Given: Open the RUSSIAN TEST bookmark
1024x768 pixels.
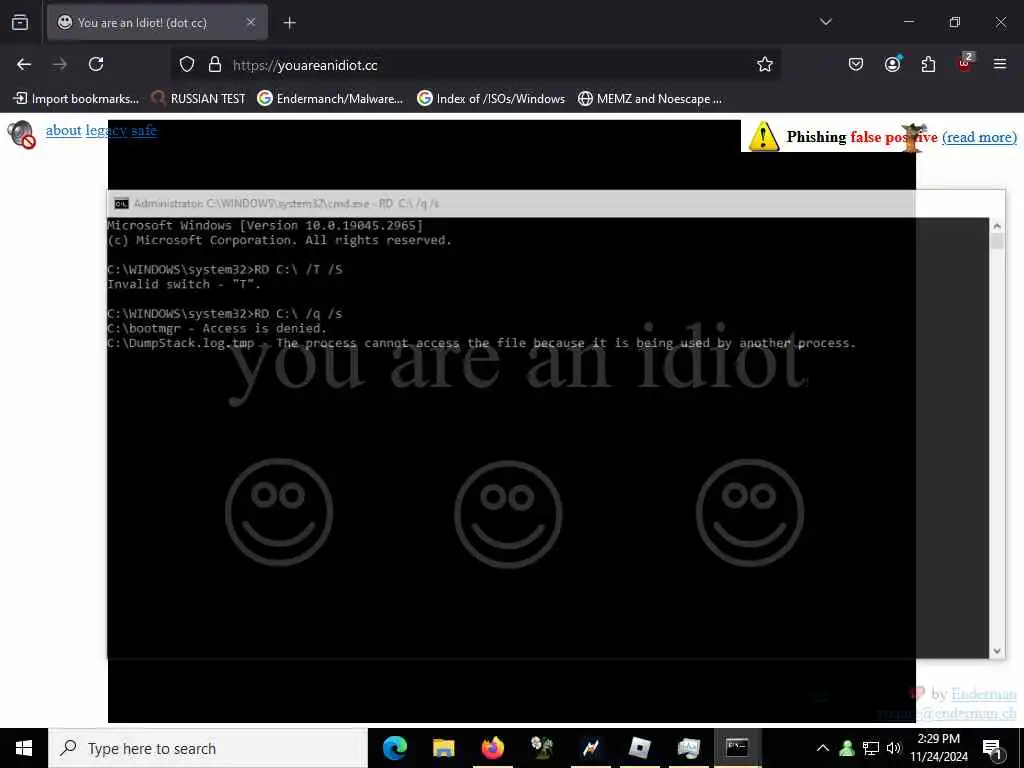Looking at the screenshot, I should click(199, 99).
